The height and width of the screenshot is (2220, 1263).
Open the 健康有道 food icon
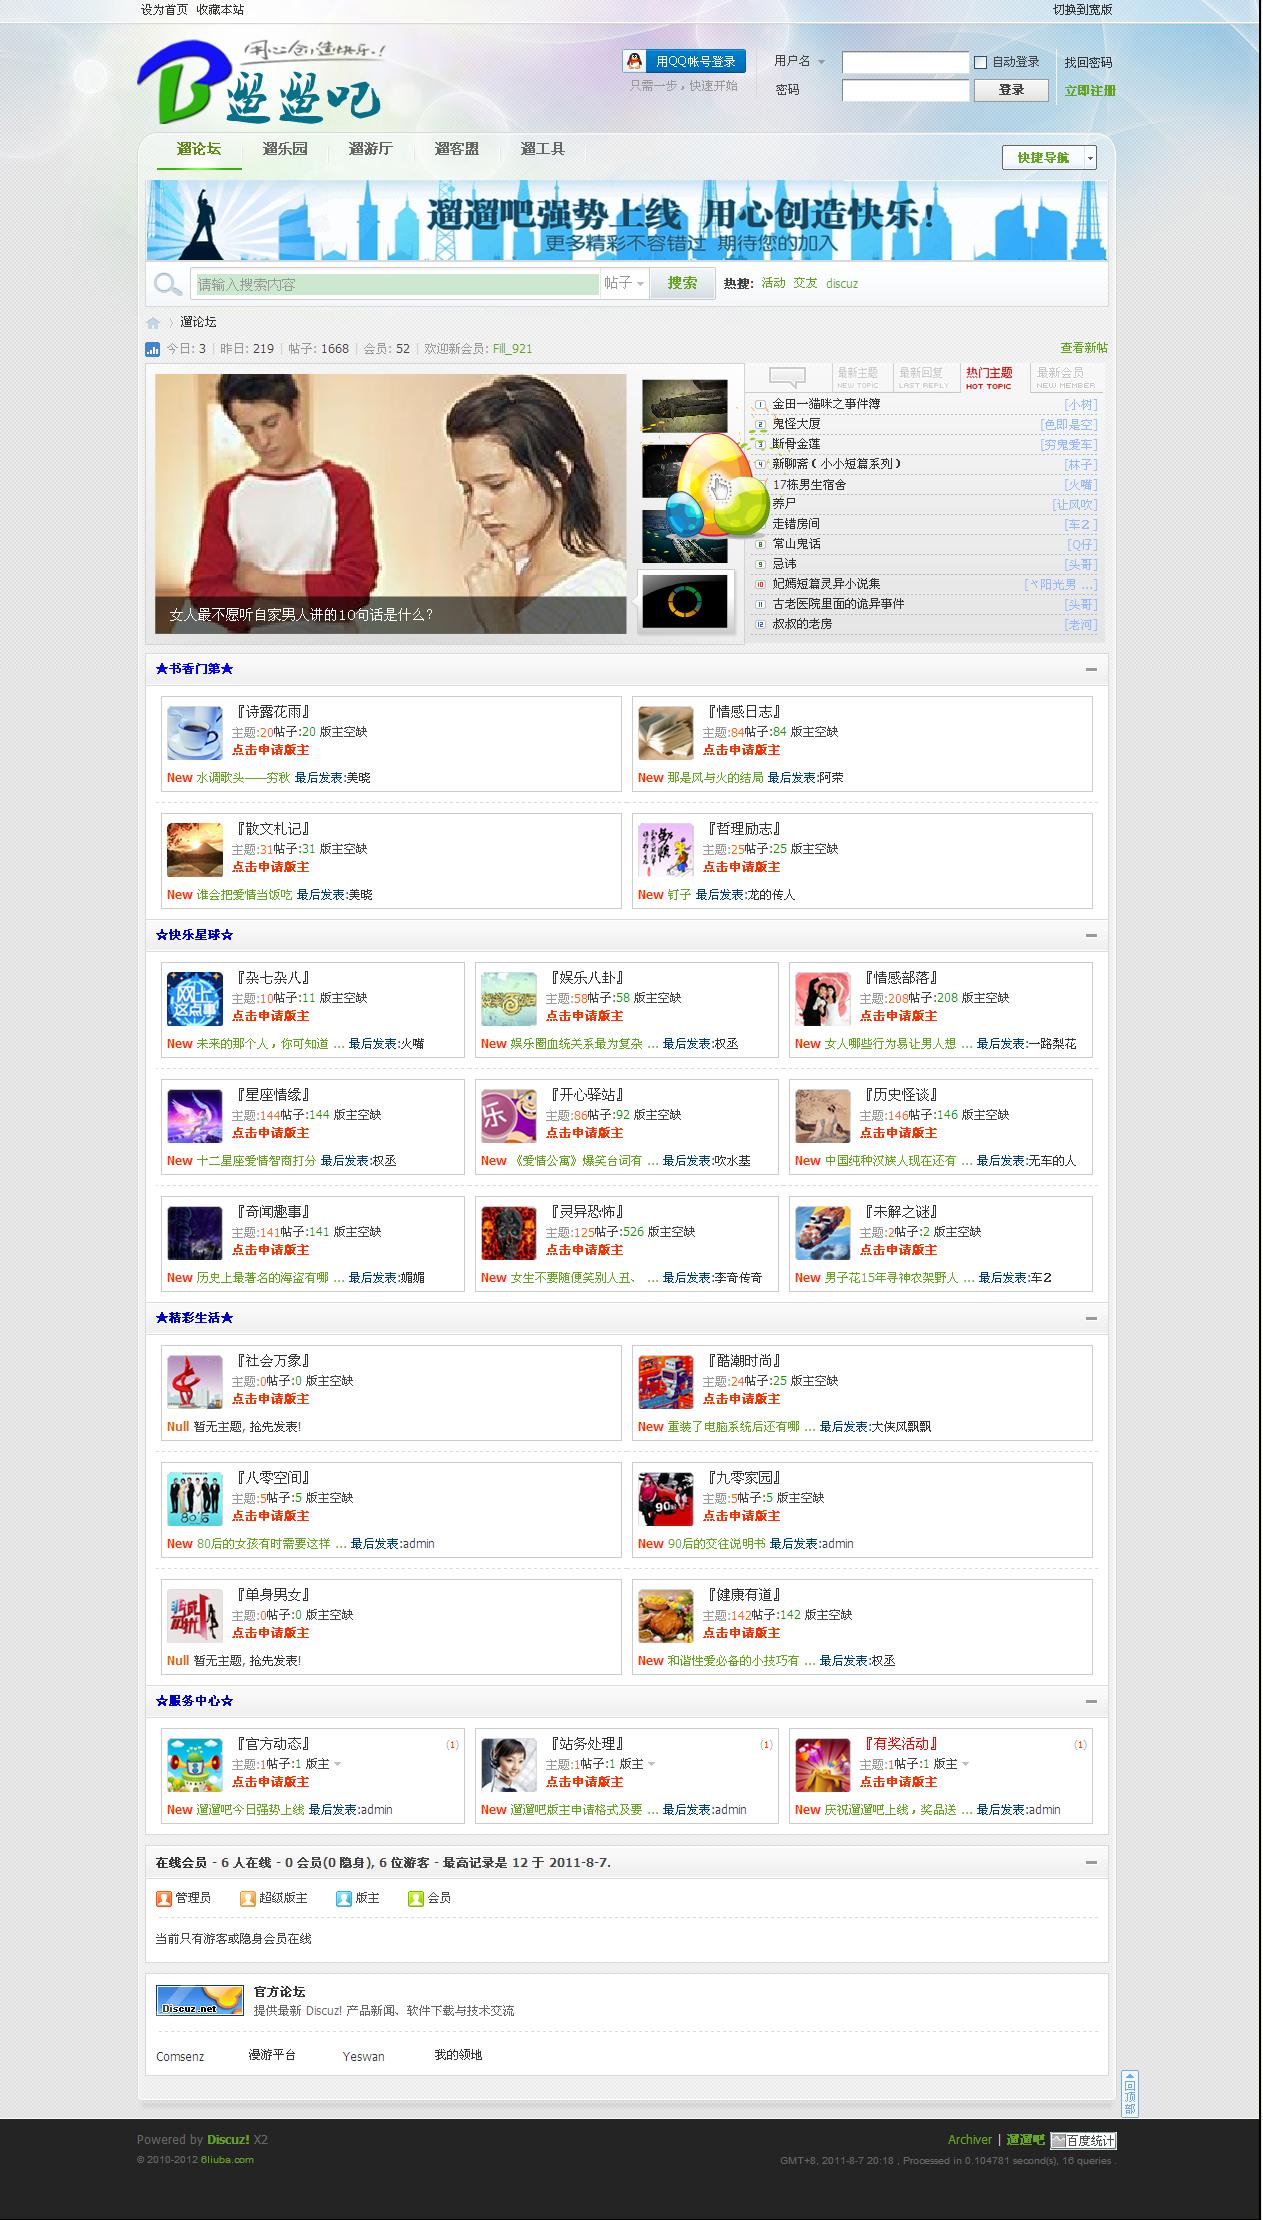point(666,1616)
